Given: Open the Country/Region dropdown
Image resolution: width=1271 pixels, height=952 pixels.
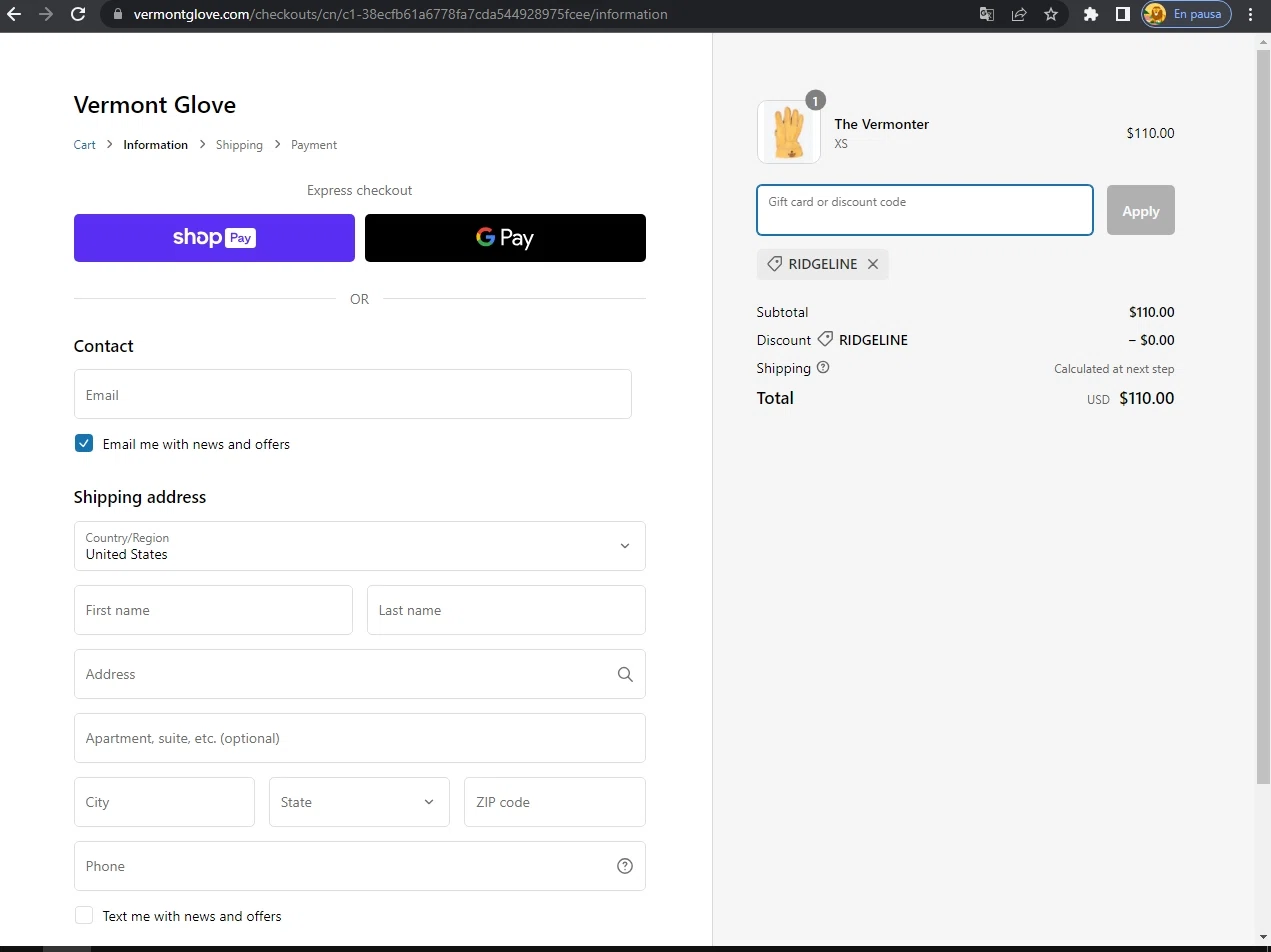Looking at the screenshot, I should click(360, 546).
